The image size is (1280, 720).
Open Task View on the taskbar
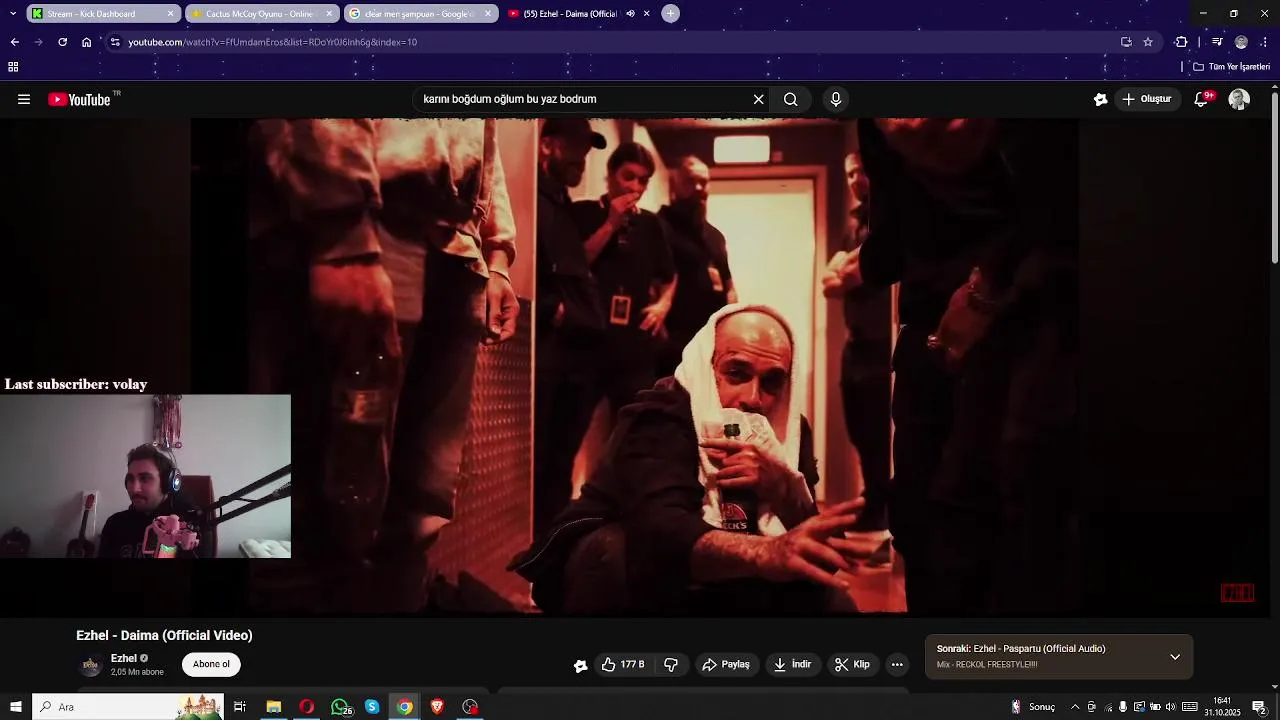(x=240, y=707)
